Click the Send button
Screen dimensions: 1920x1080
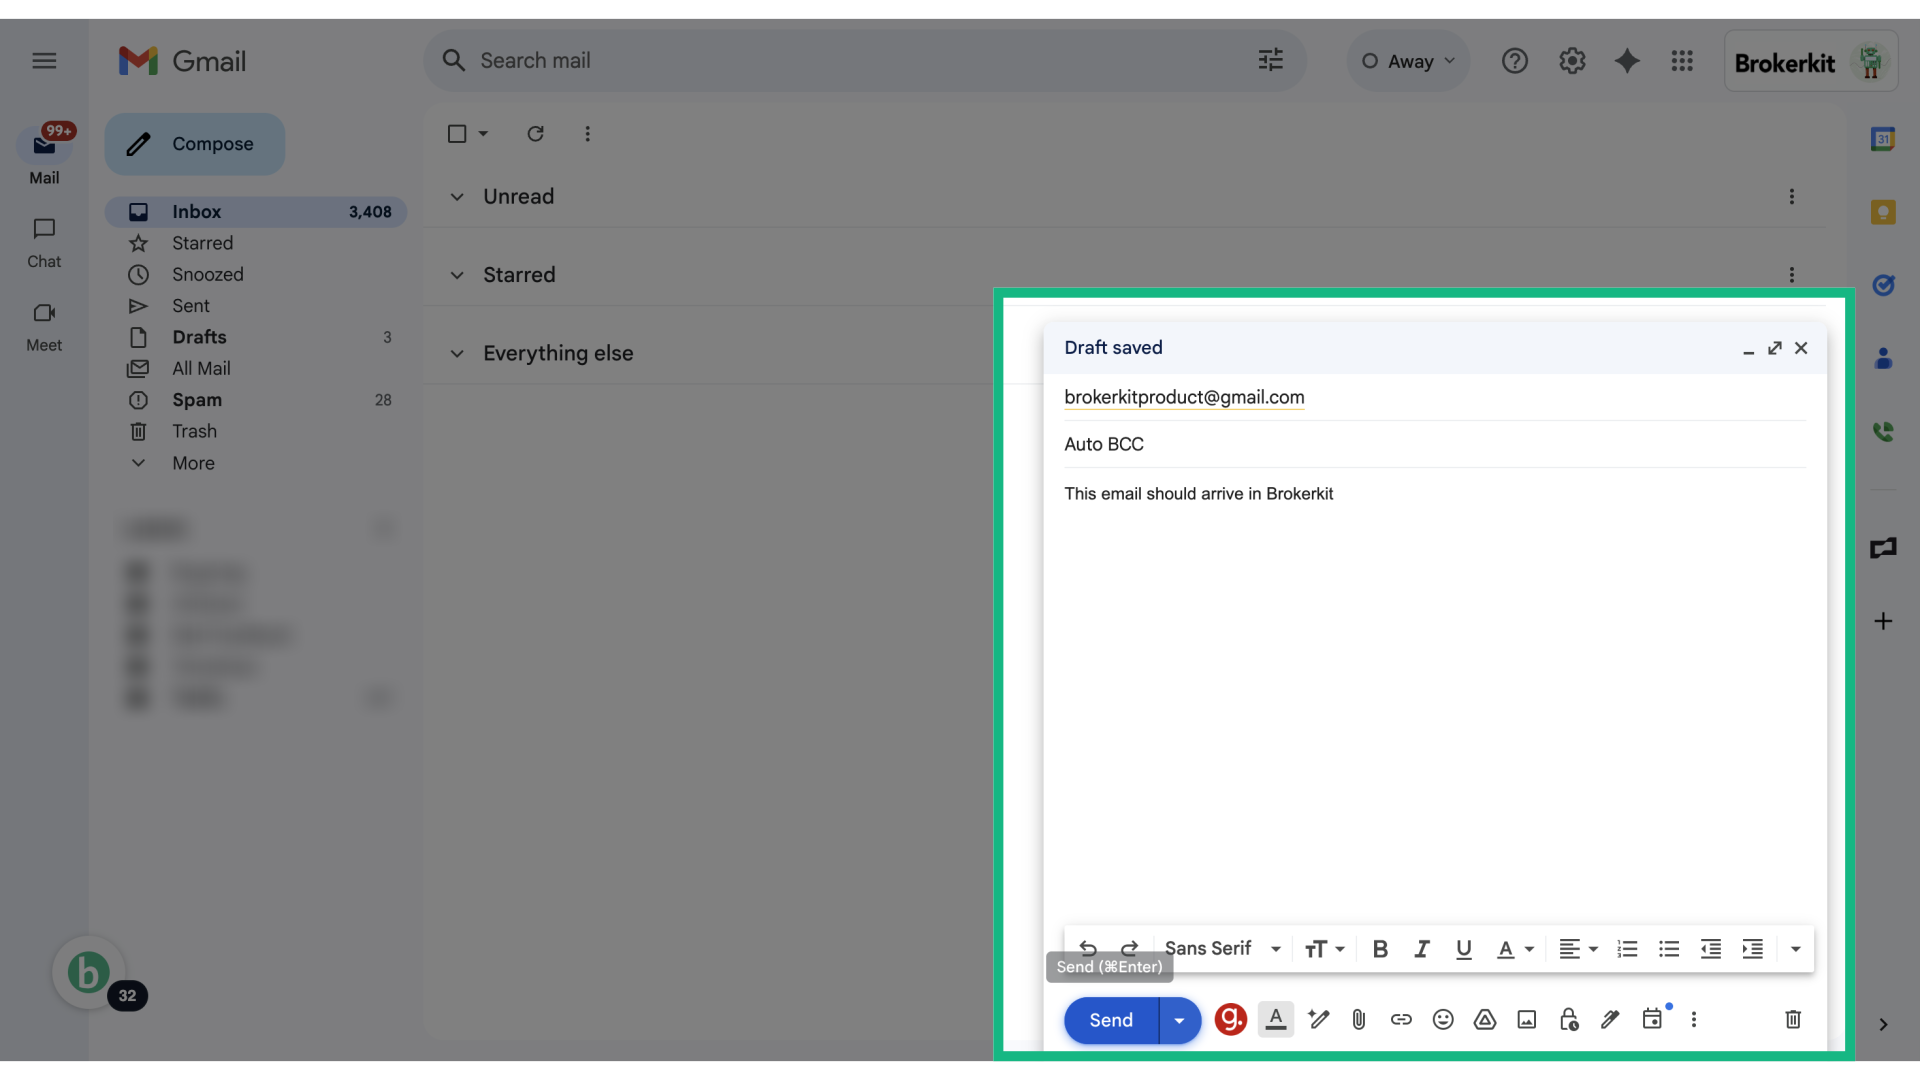coord(1111,1020)
